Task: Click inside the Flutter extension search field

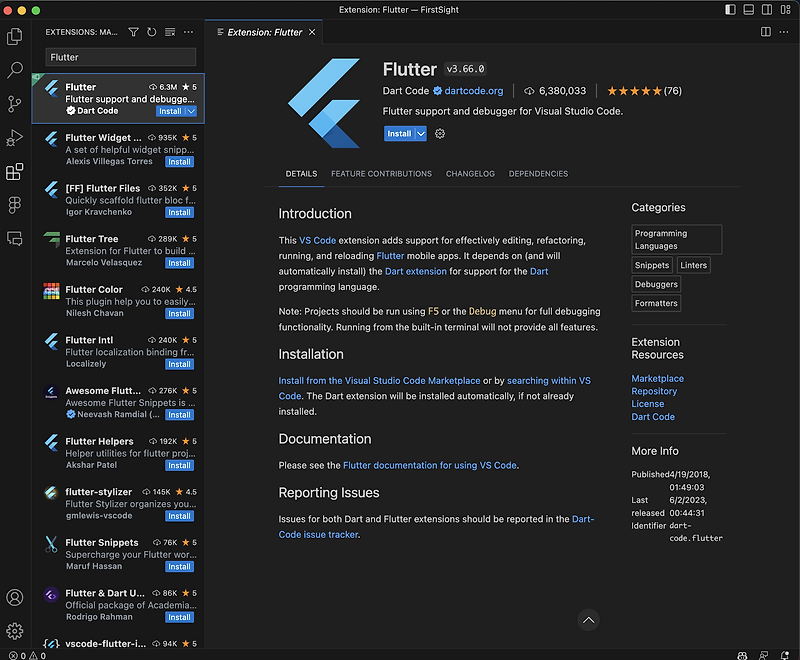Action: (120, 58)
